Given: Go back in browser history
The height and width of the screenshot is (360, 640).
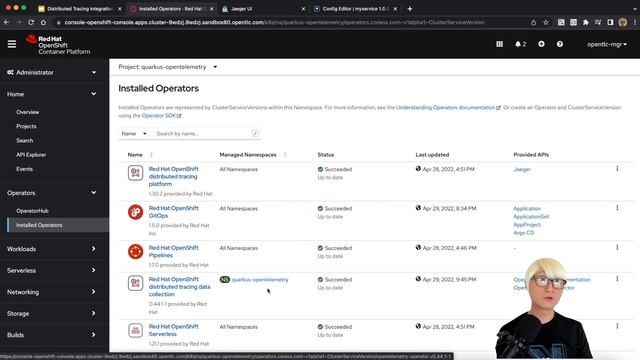Looking at the screenshot, I should pos(7,22).
